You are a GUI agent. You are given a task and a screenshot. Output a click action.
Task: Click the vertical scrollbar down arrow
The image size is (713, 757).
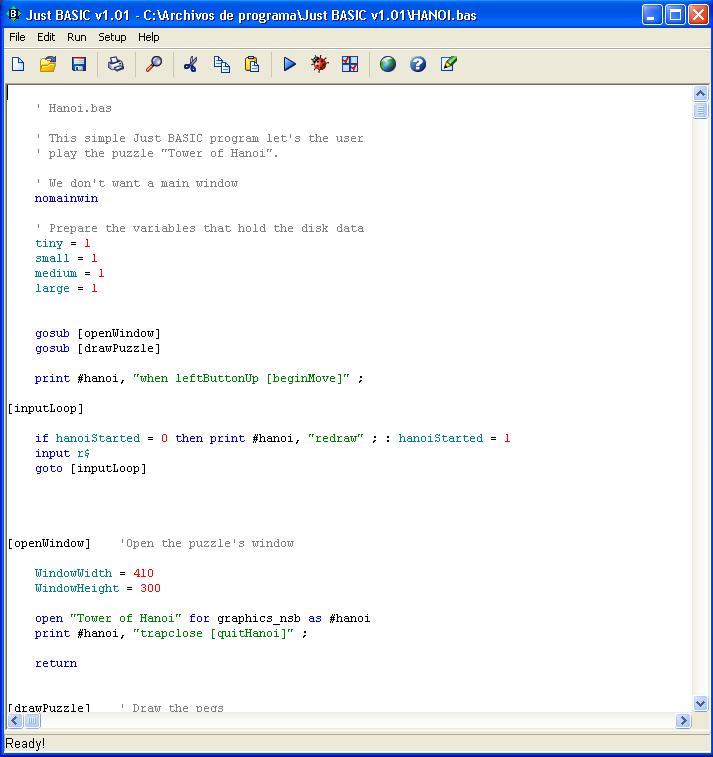(700, 703)
